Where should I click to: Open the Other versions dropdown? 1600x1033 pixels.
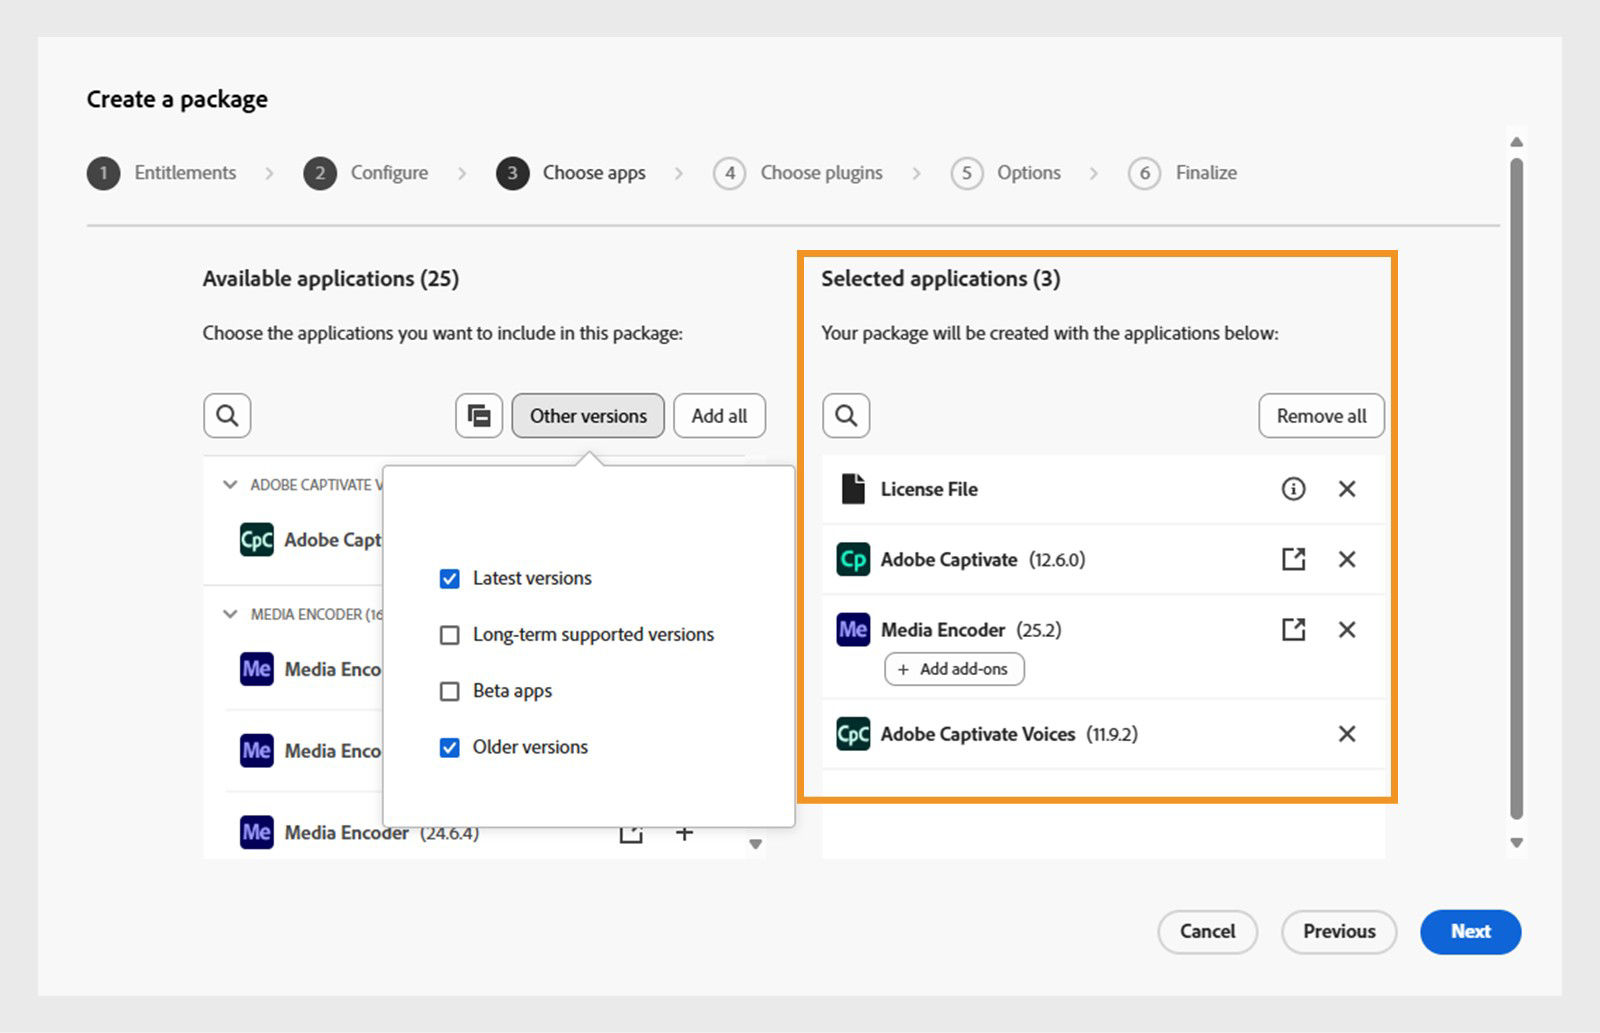588,415
